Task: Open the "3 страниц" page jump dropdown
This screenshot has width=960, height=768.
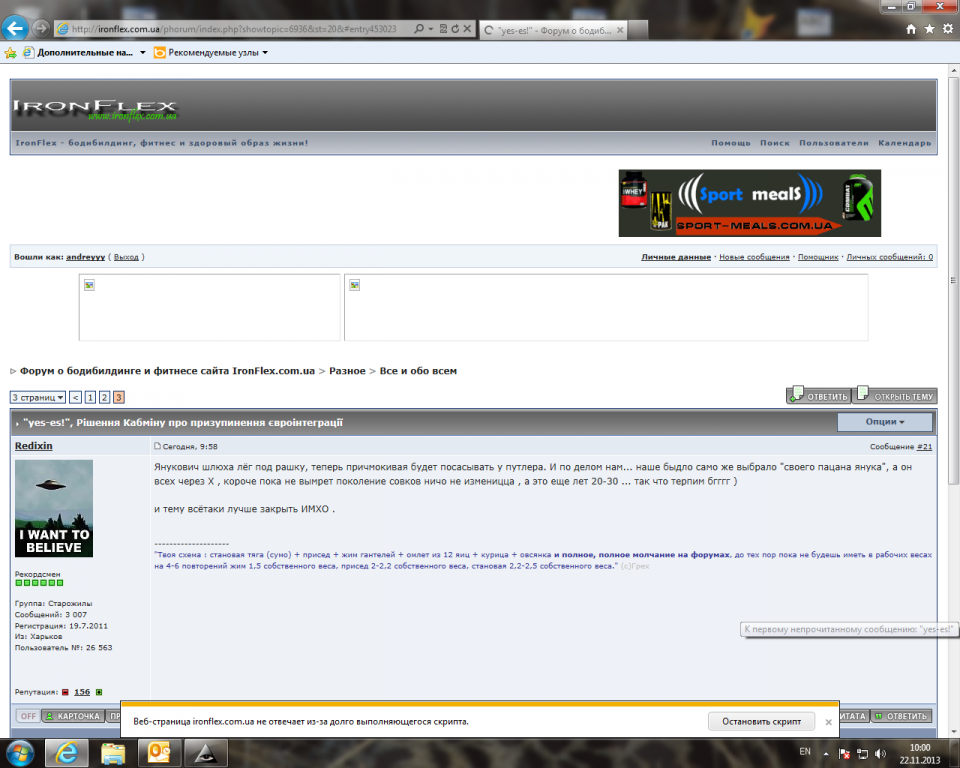Action: (37, 397)
